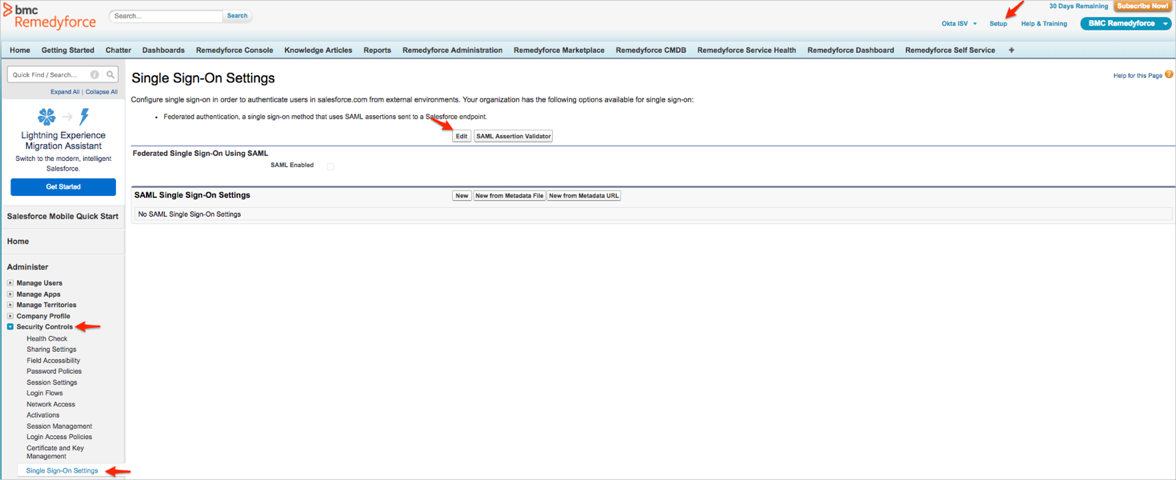
Task: Expand the Company Profile tree node
Action: (11, 316)
